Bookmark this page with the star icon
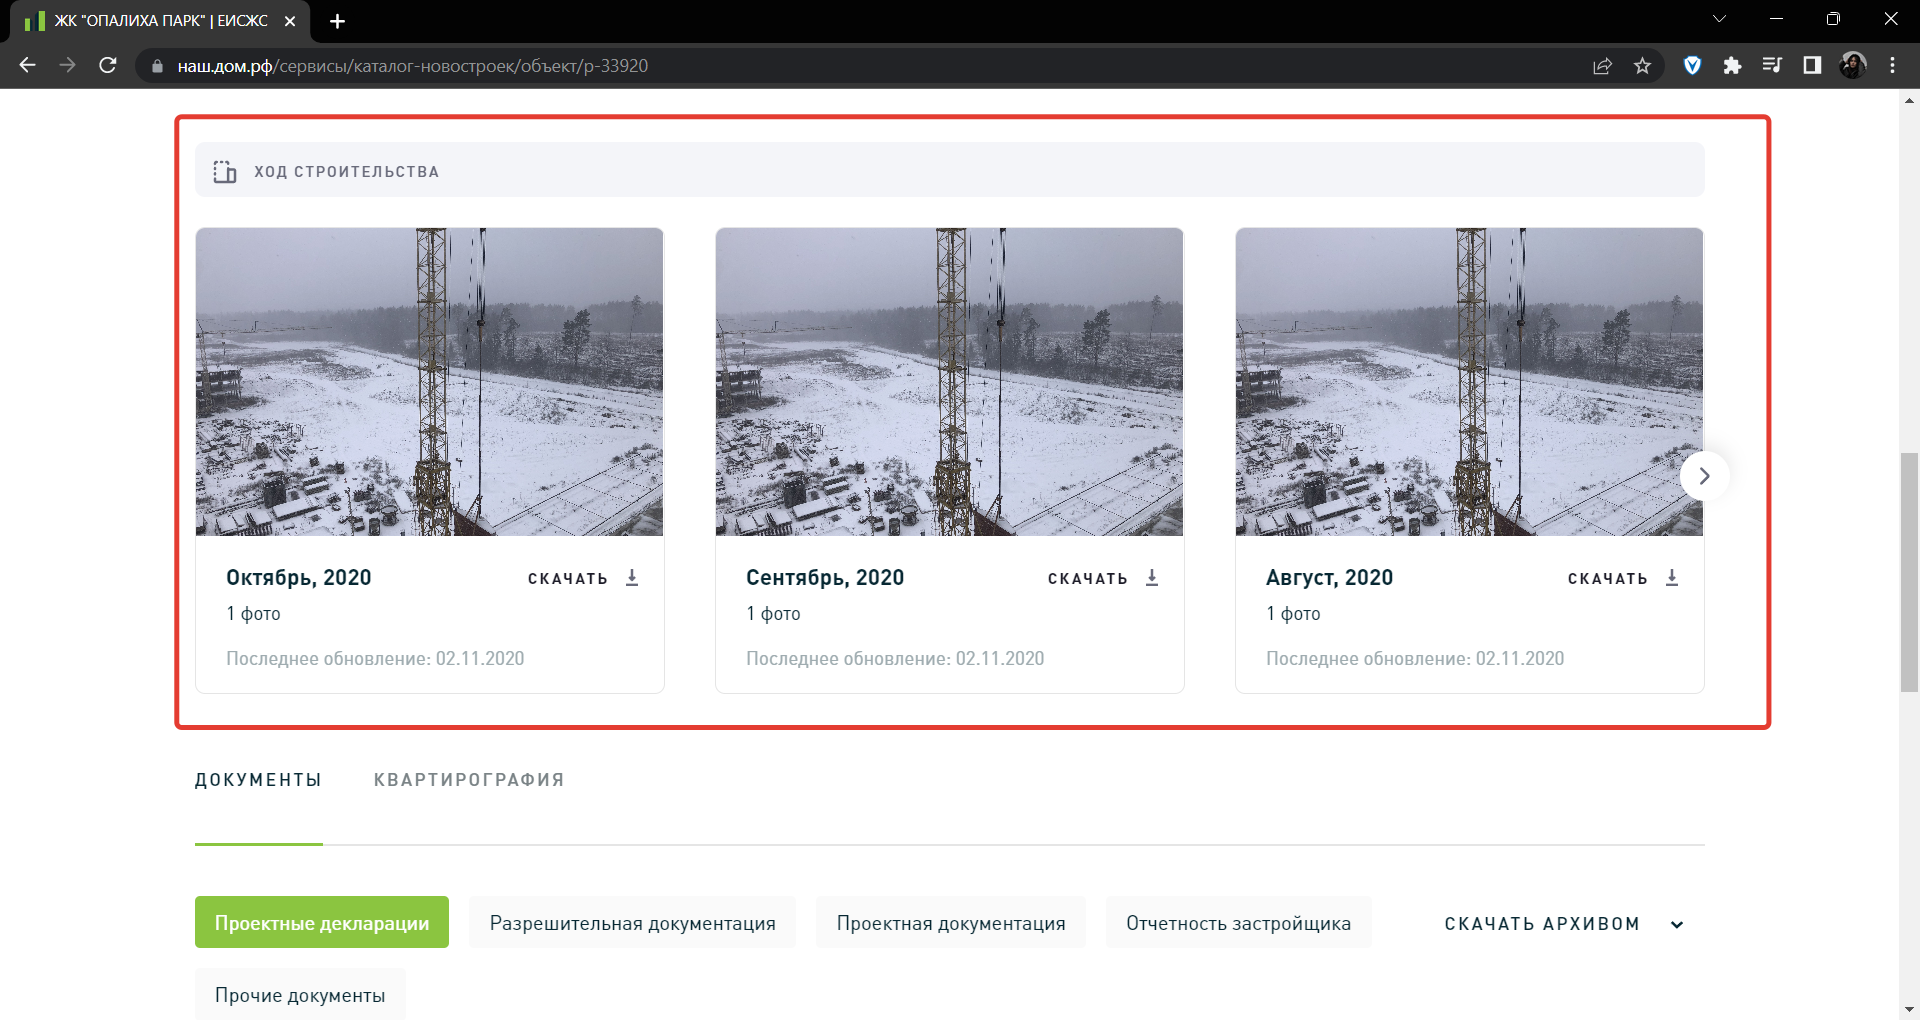Image resolution: width=1920 pixels, height=1020 pixels. pos(1642,66)
